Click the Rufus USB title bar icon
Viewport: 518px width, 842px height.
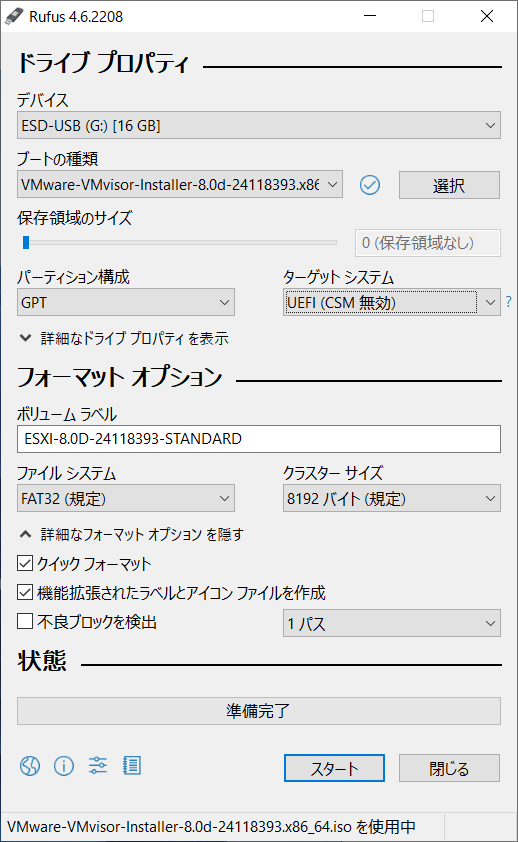(x=13, y=17)
